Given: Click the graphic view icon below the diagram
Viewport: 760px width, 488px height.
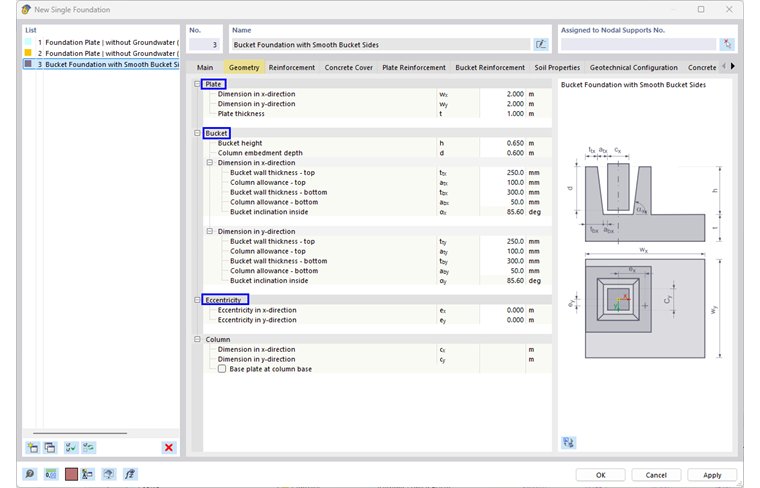Looking at the screenshot, I should coord(569,442).
